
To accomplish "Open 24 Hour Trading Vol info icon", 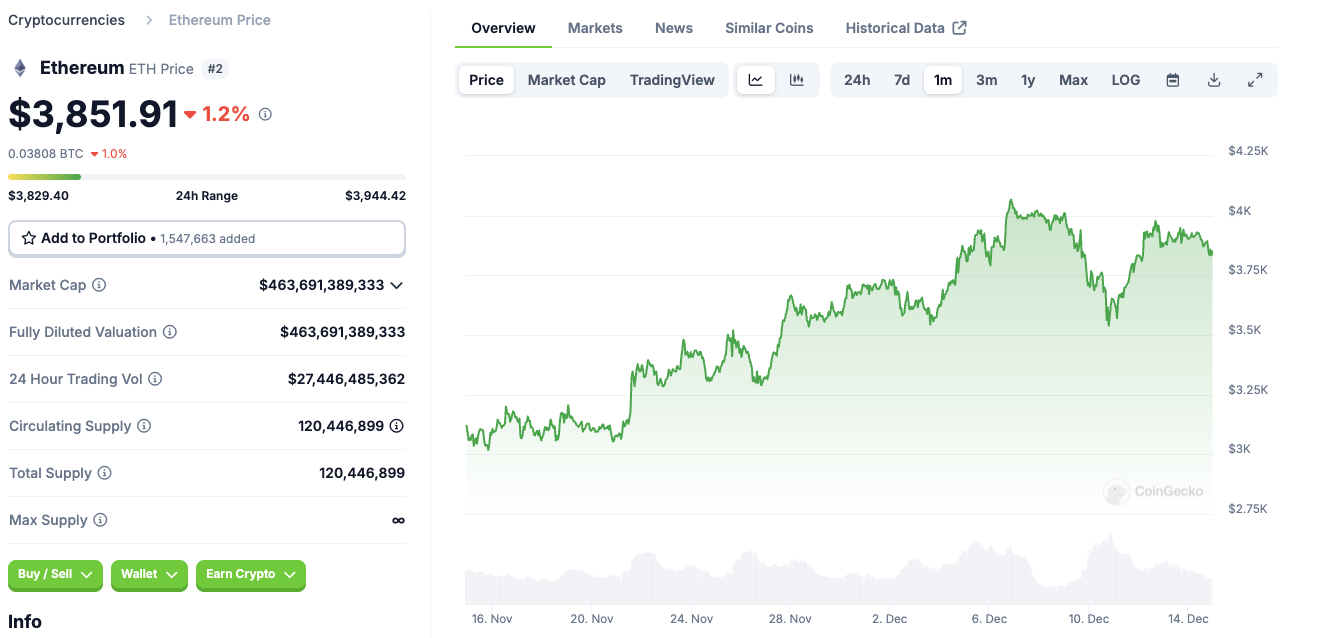I will click(x=155, y=379).
